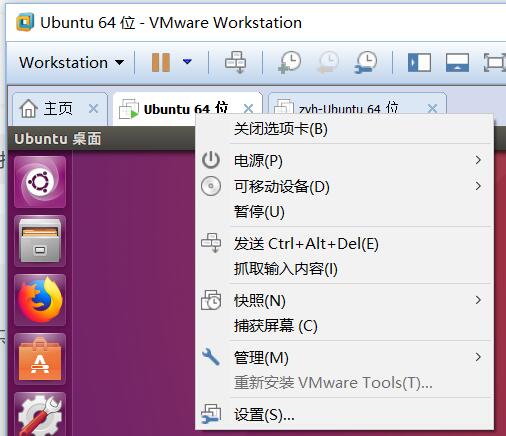Click the Send Ctrl+Alt+Del toolbar icon
The image size is (506, 436).
(x=235, y=62)
